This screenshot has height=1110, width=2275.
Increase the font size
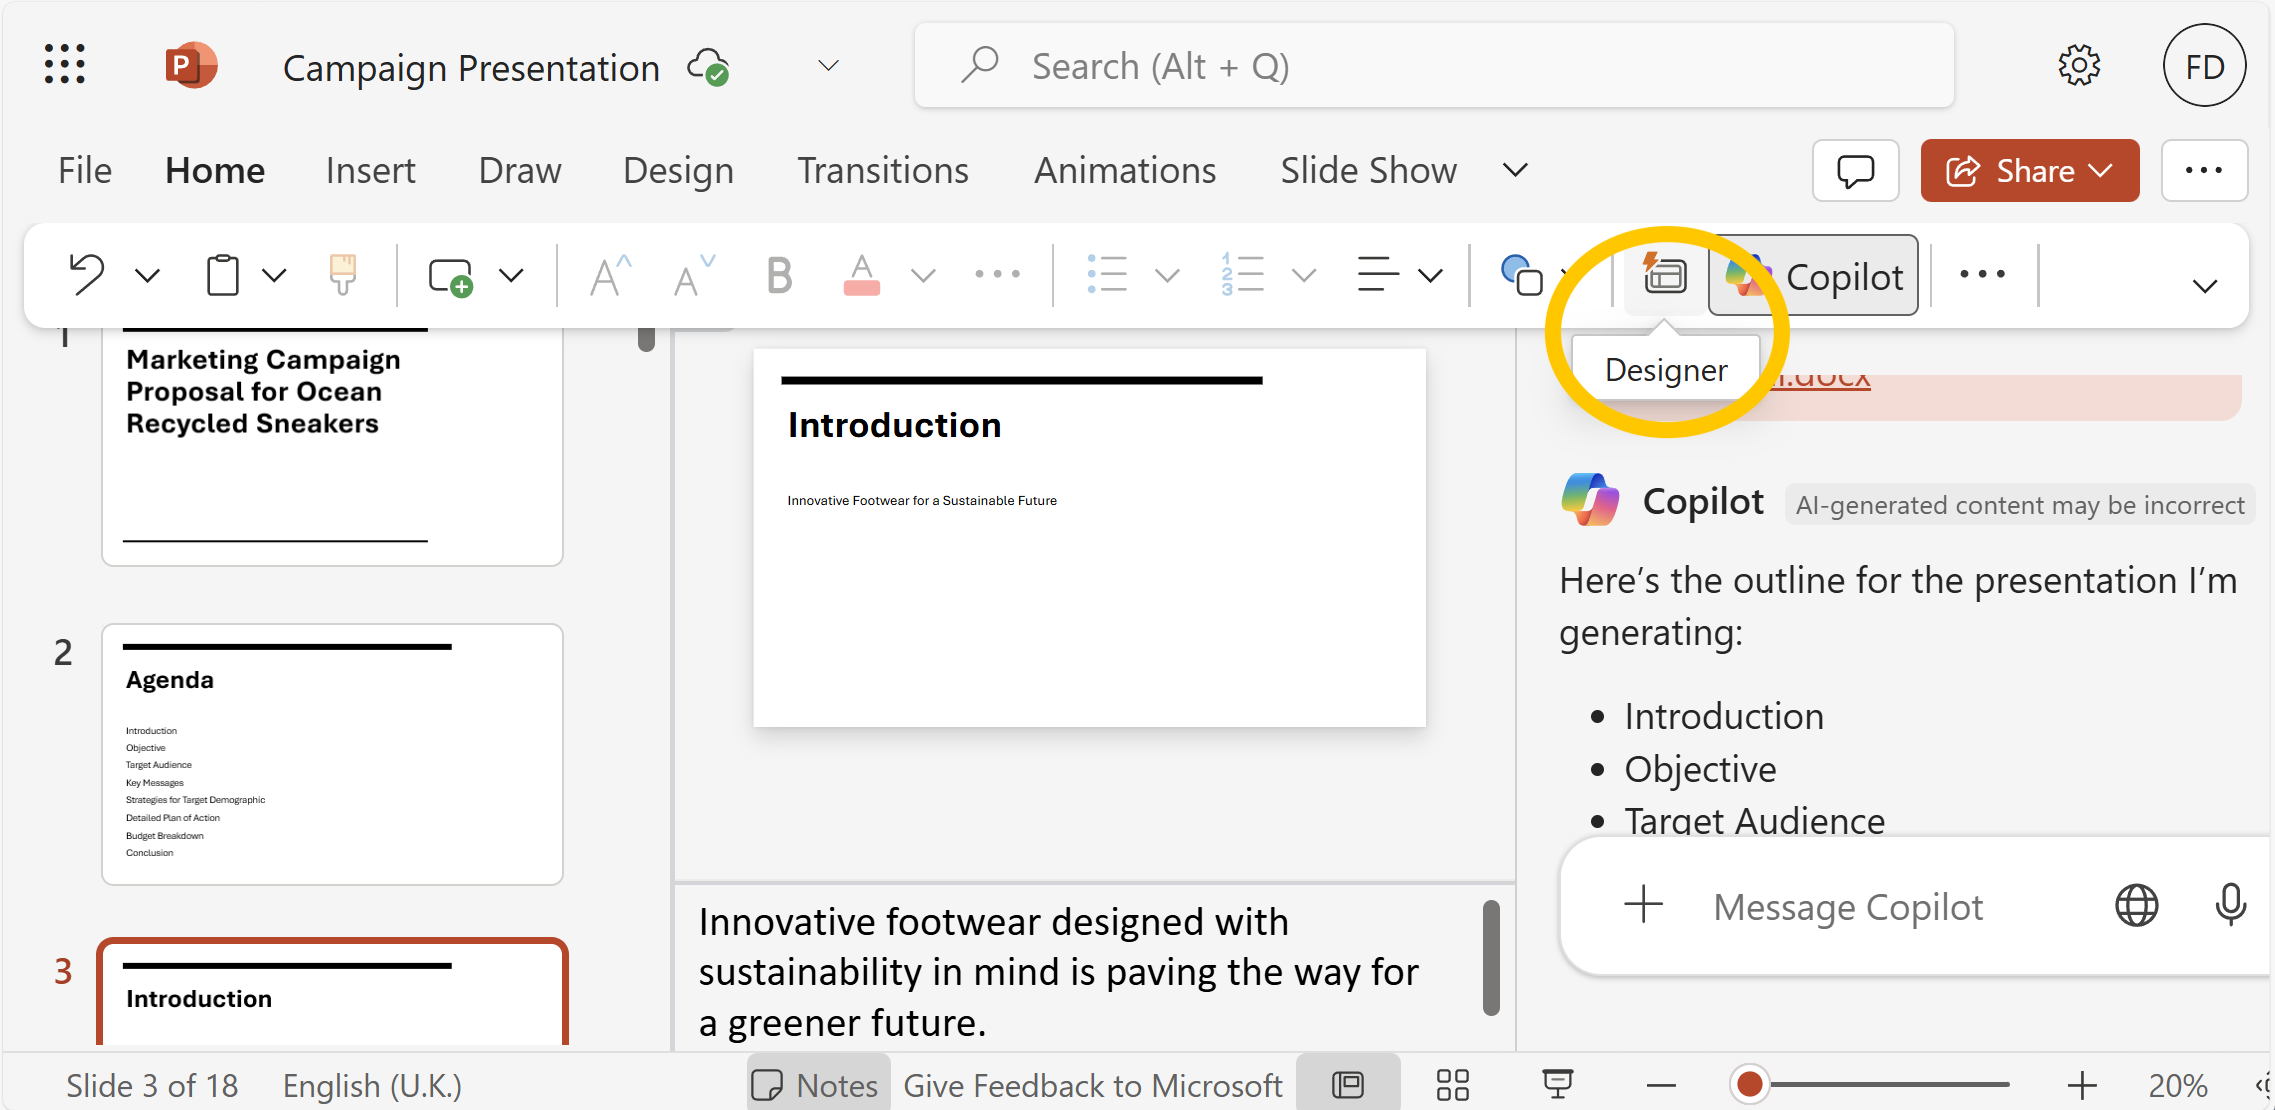[610, 275]
